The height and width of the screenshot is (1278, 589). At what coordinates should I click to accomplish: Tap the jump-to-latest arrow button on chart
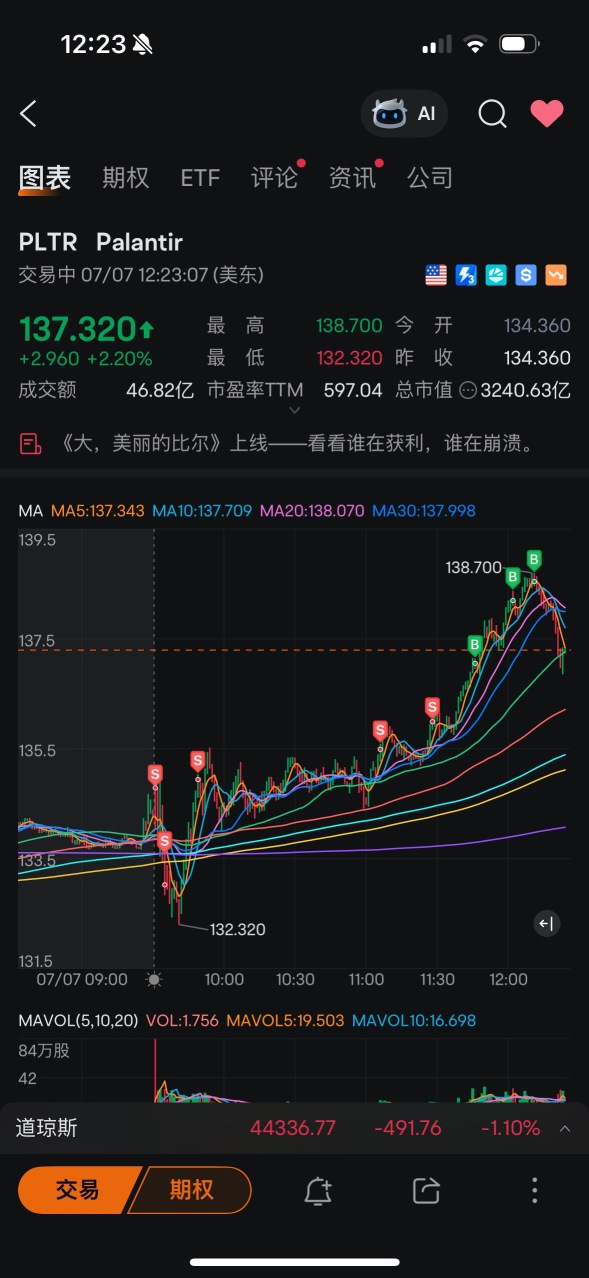tap(546, 924)
